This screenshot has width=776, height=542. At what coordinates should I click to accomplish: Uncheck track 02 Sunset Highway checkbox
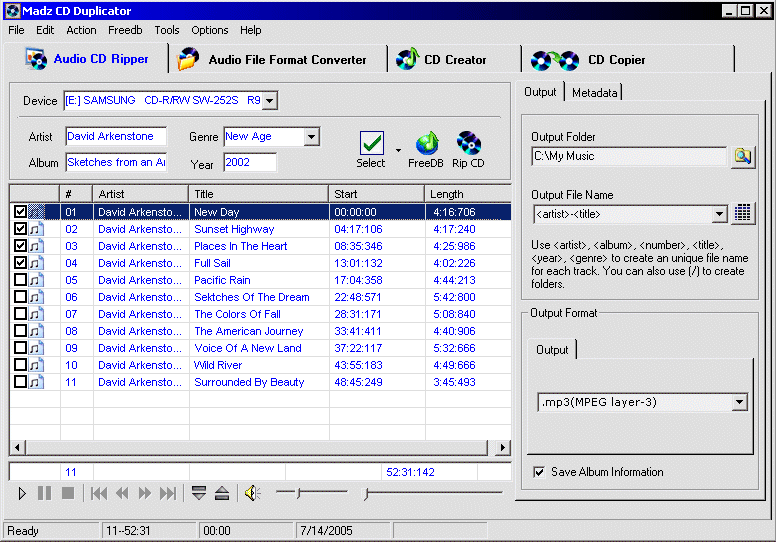tap(20, 229)
